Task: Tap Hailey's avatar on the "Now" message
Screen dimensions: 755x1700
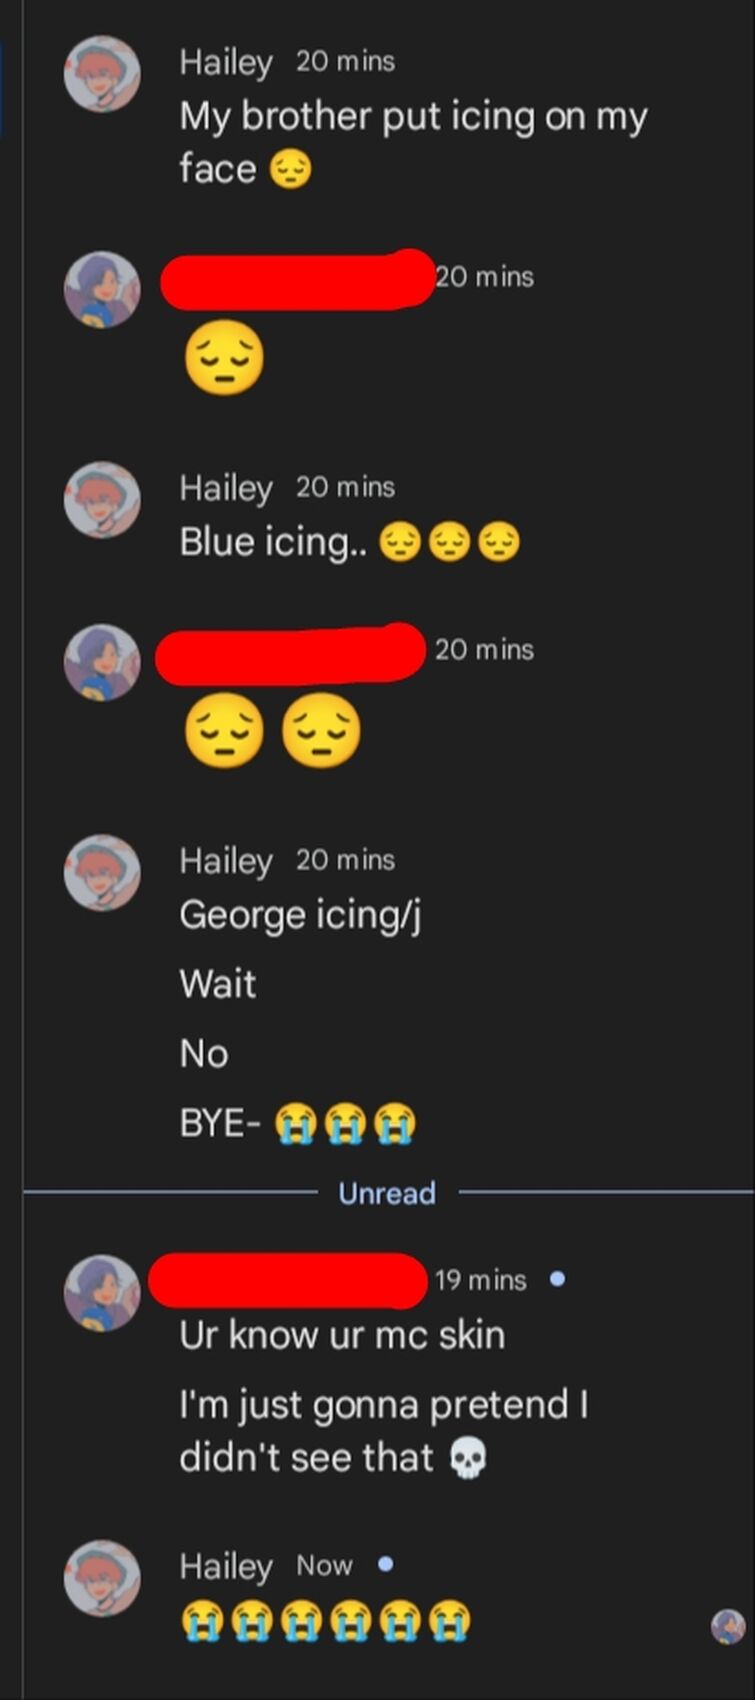Action: pos(102,1579)
